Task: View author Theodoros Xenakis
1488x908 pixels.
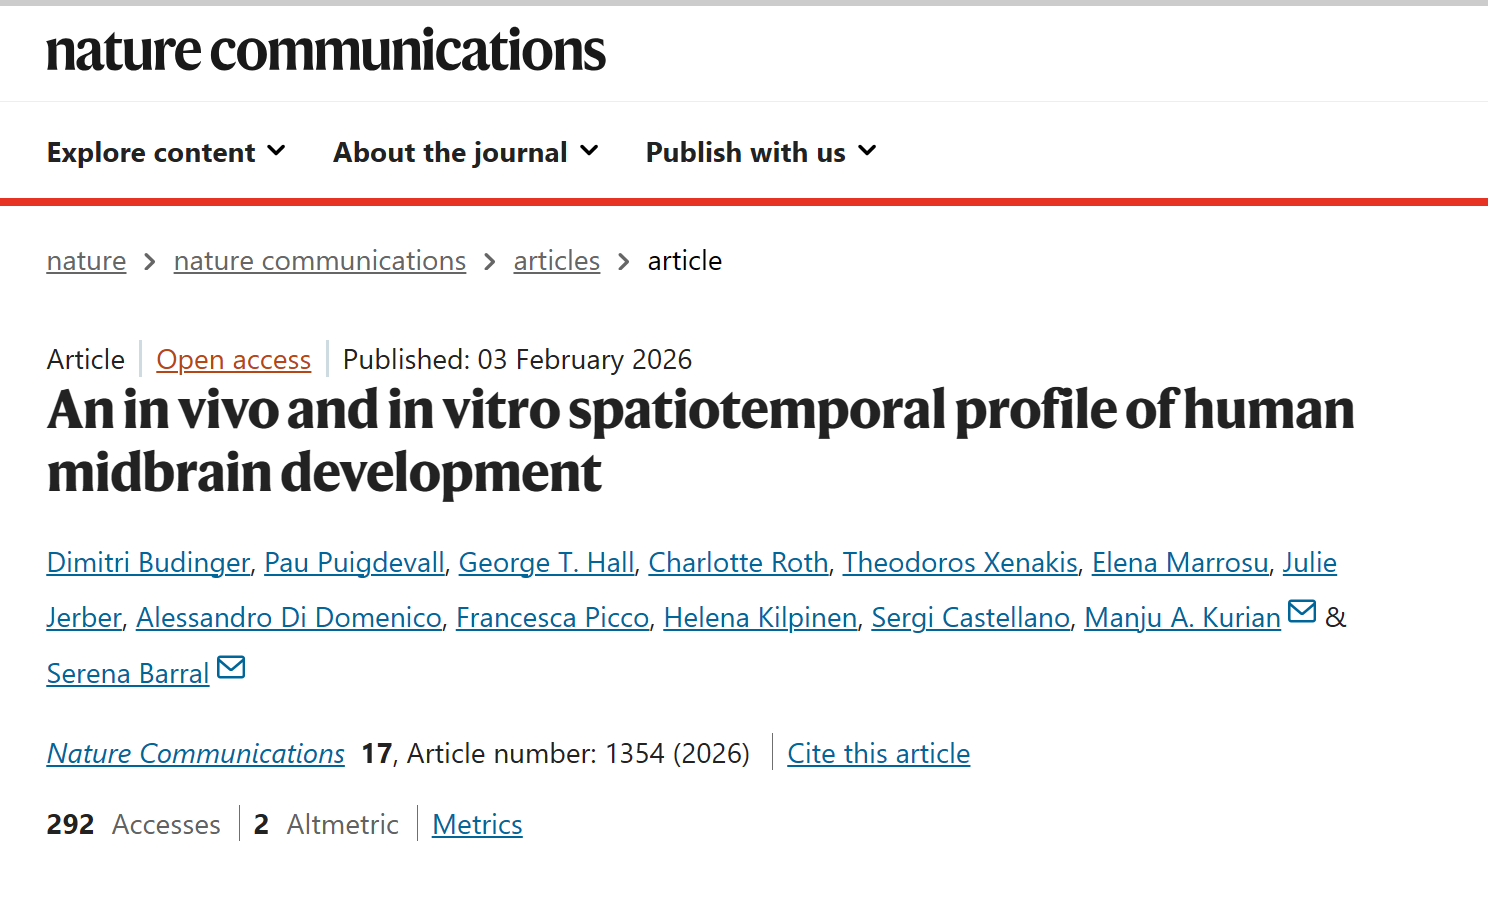Action: [960, 563]
